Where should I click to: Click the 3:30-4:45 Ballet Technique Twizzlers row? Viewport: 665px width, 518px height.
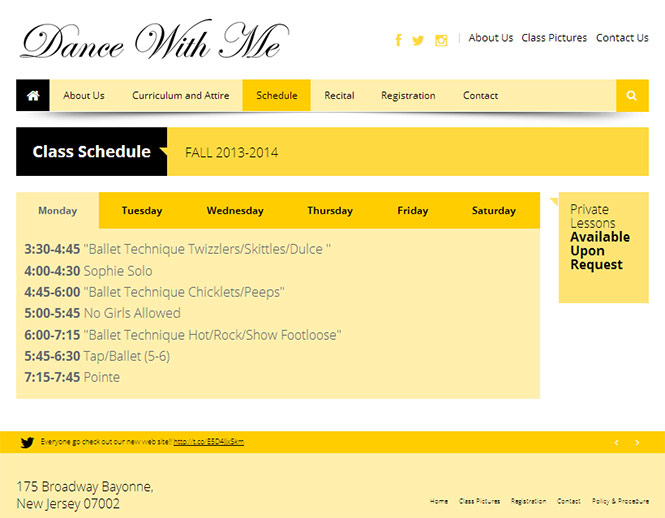(x=177, y=249)
